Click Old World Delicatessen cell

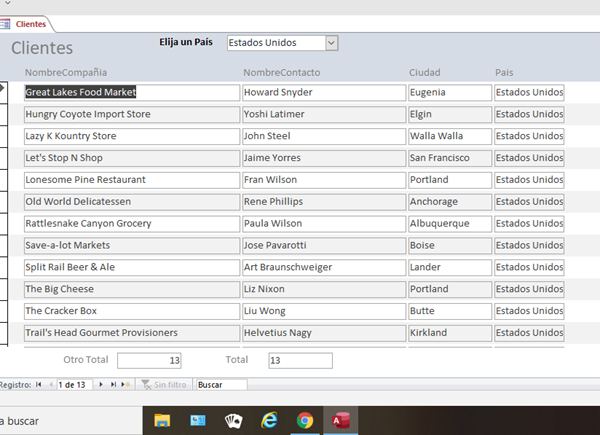click(132, 202)
